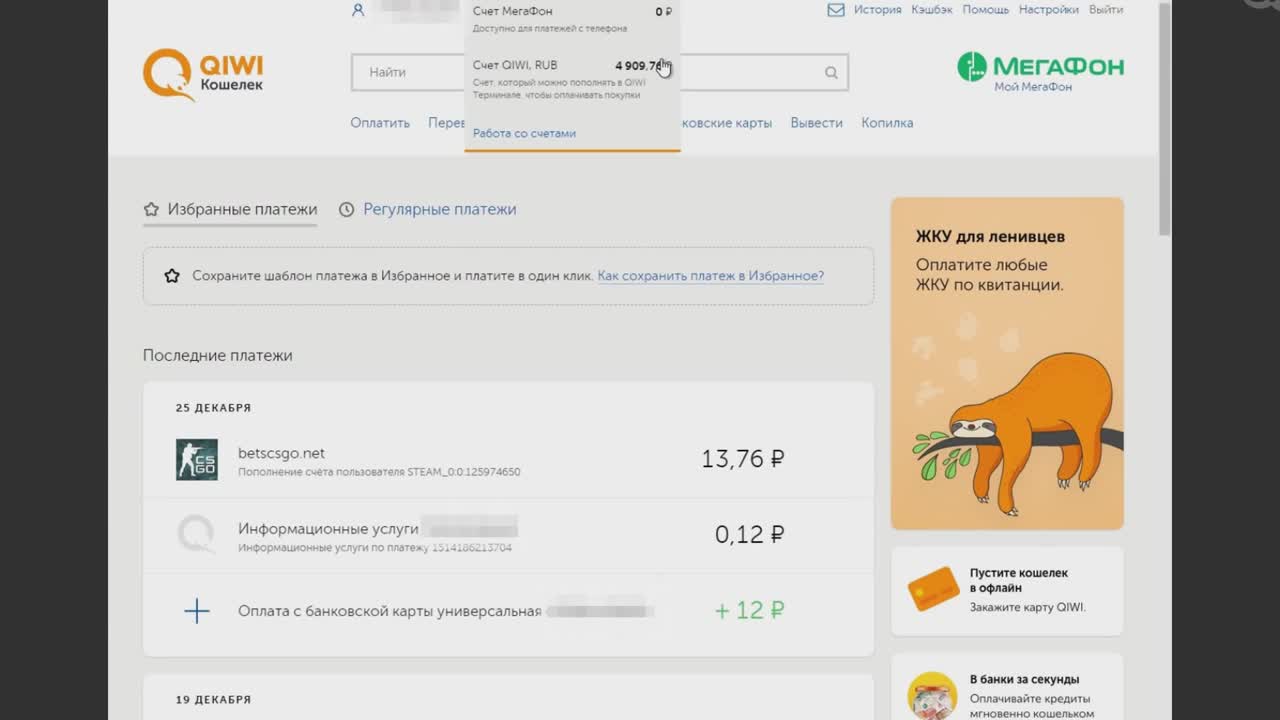Click Как сохранить платеж в Избранное link
This screenshot has height=720, width=1280.
(711, 276)
